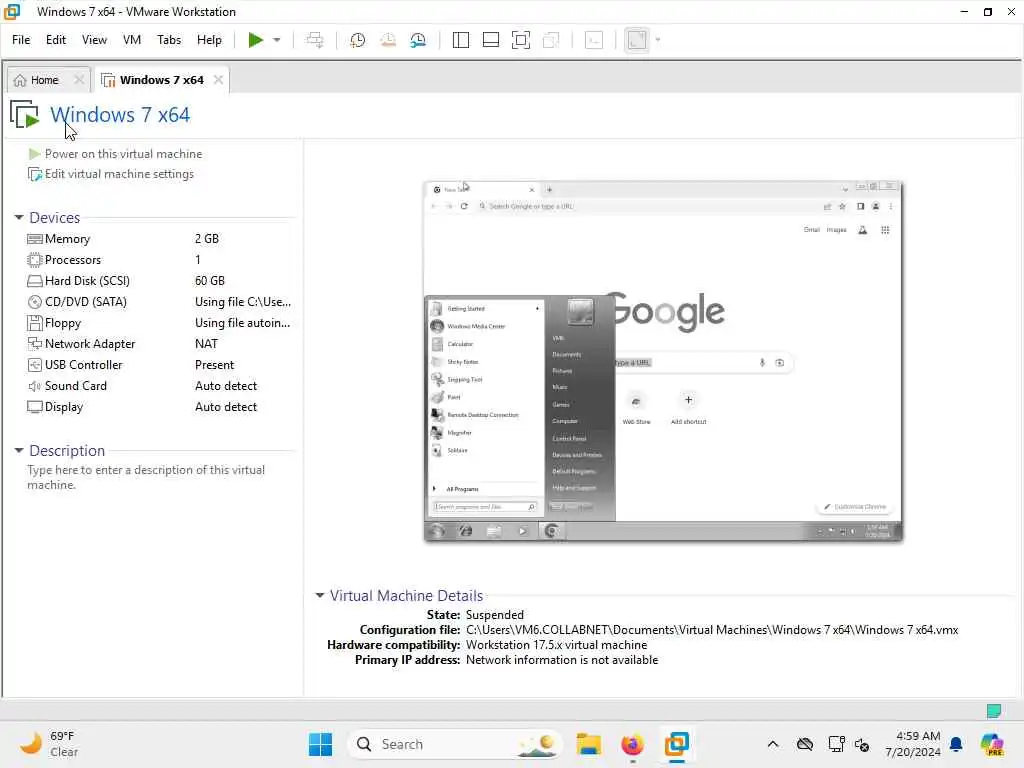This screenshot has width=1024, height=768.
Task: Collapse the Virtual Machine Details section
Action: 319,596
